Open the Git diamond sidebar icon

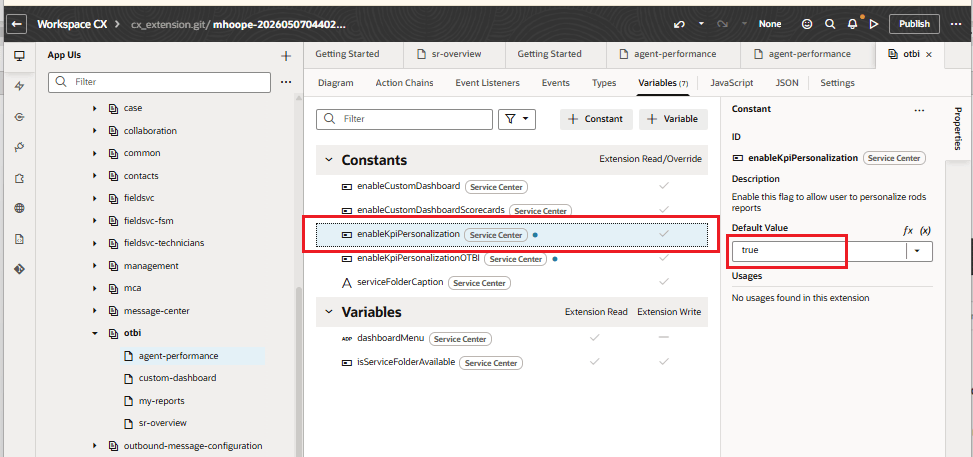click(19, 269)
